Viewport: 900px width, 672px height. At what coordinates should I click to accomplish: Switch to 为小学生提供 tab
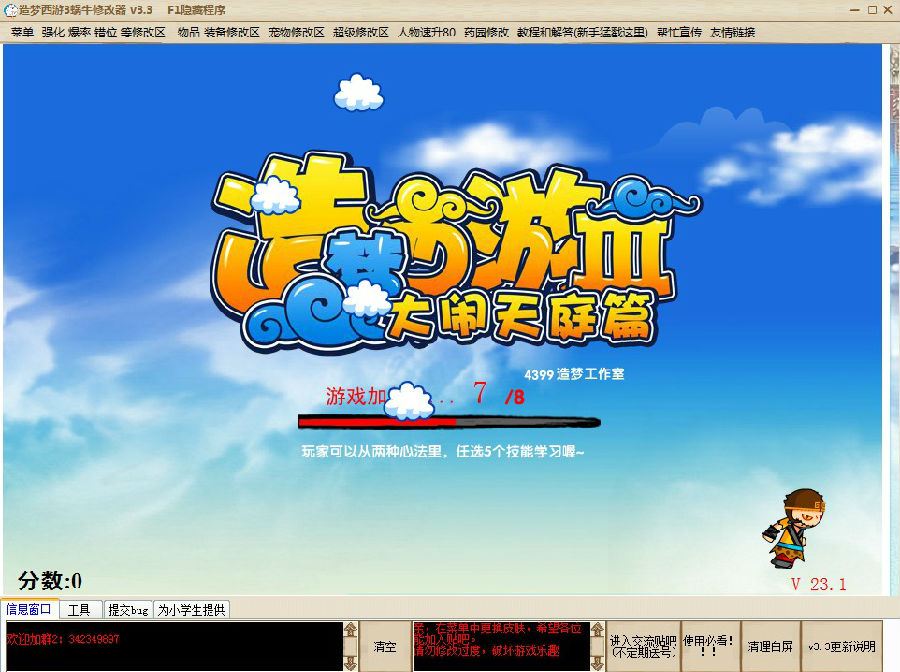(x=192, y=609)
